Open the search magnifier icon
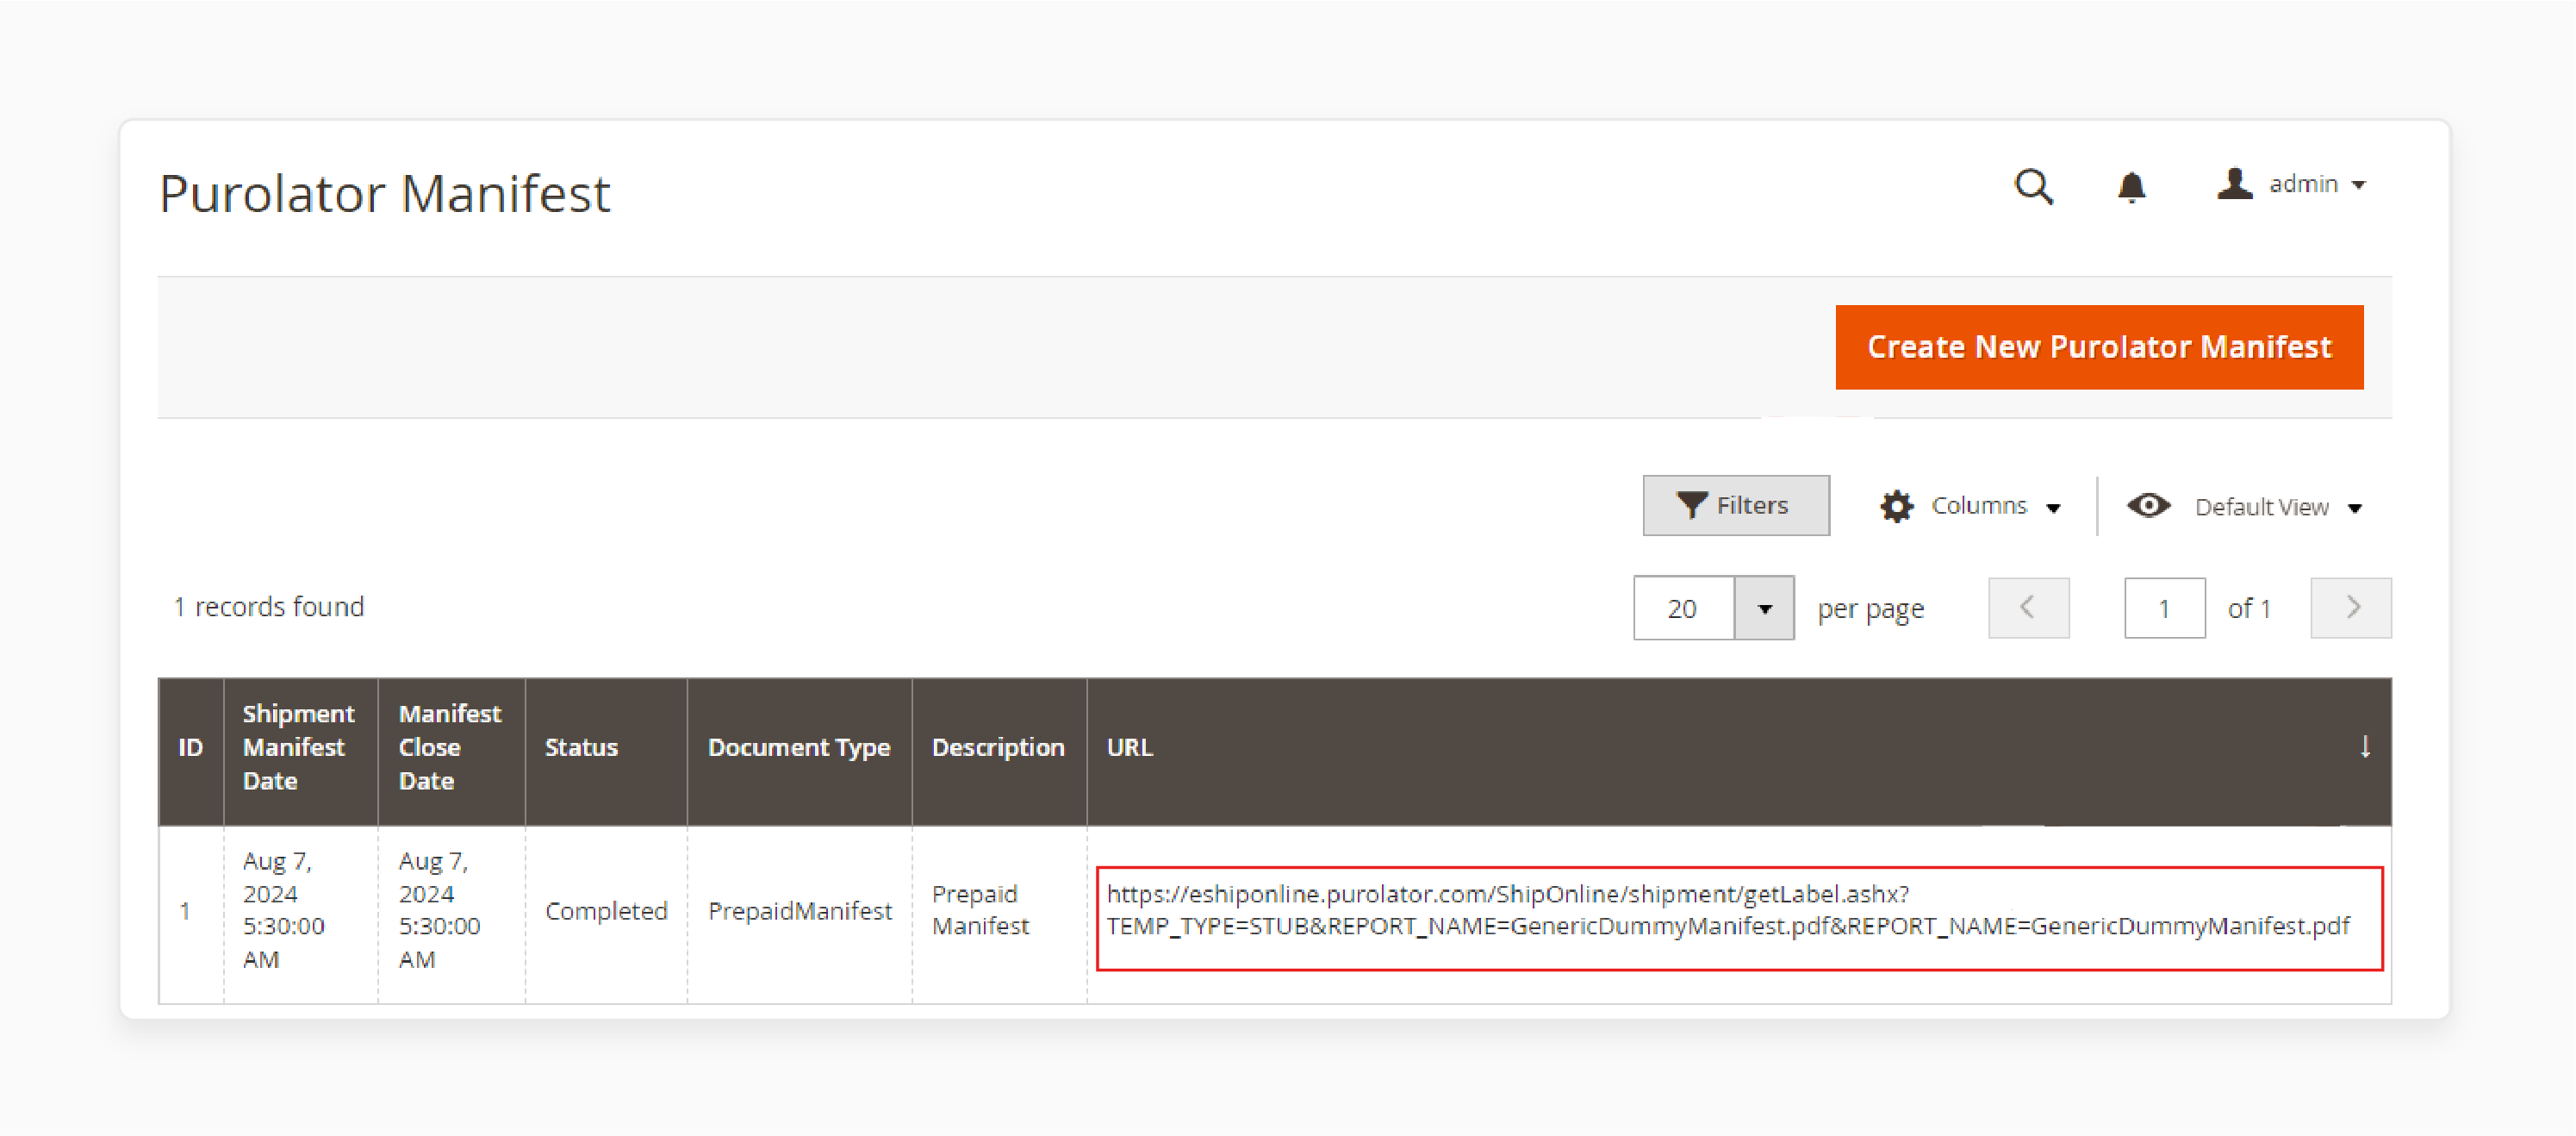Viewport: 2576px width, 1136px height. tap(2033, 187)
